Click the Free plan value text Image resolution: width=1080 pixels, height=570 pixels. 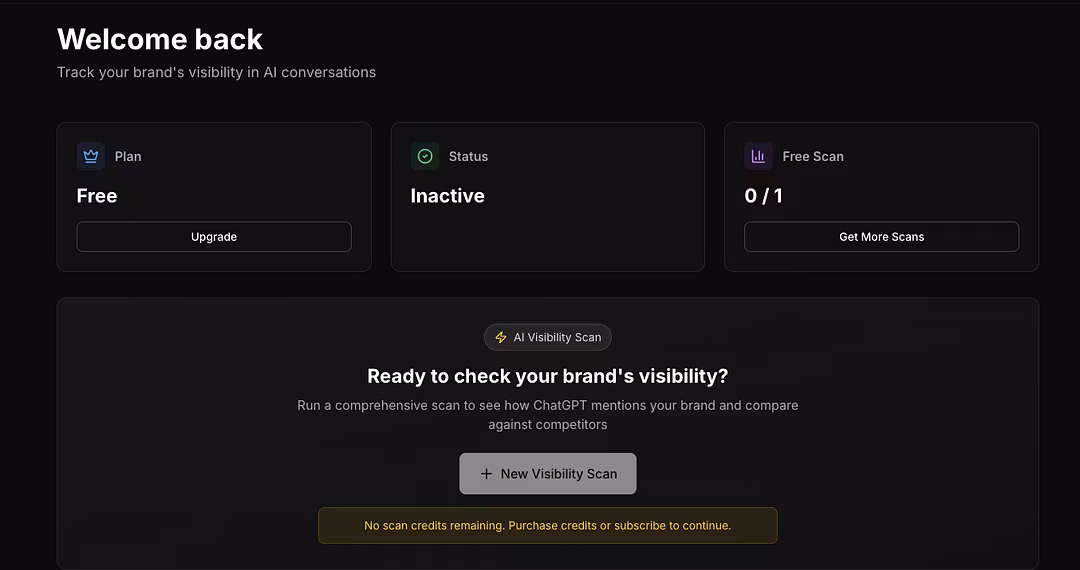point(97,196)
